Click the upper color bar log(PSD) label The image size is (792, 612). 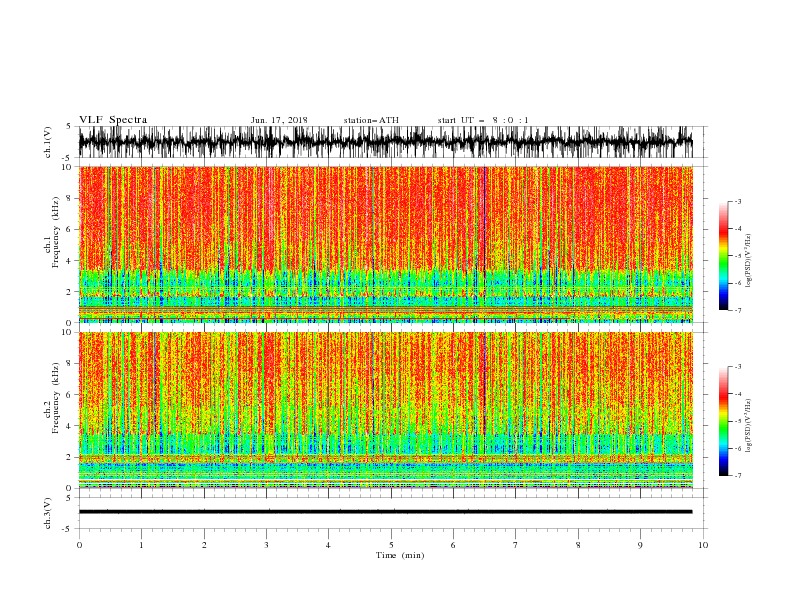point(748,261)
